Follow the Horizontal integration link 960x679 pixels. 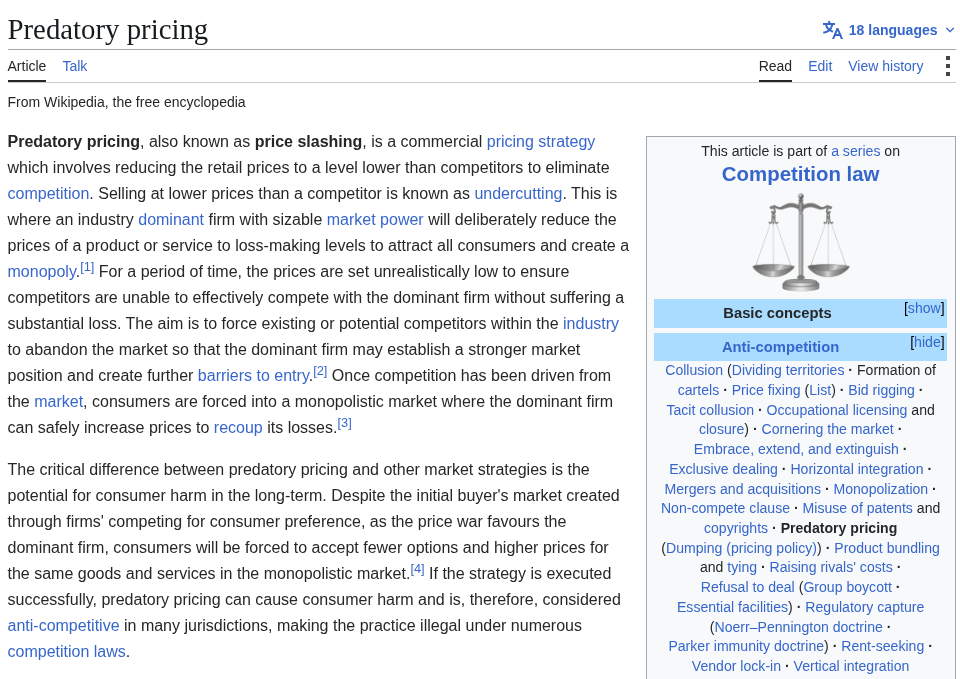coord(857,469)
